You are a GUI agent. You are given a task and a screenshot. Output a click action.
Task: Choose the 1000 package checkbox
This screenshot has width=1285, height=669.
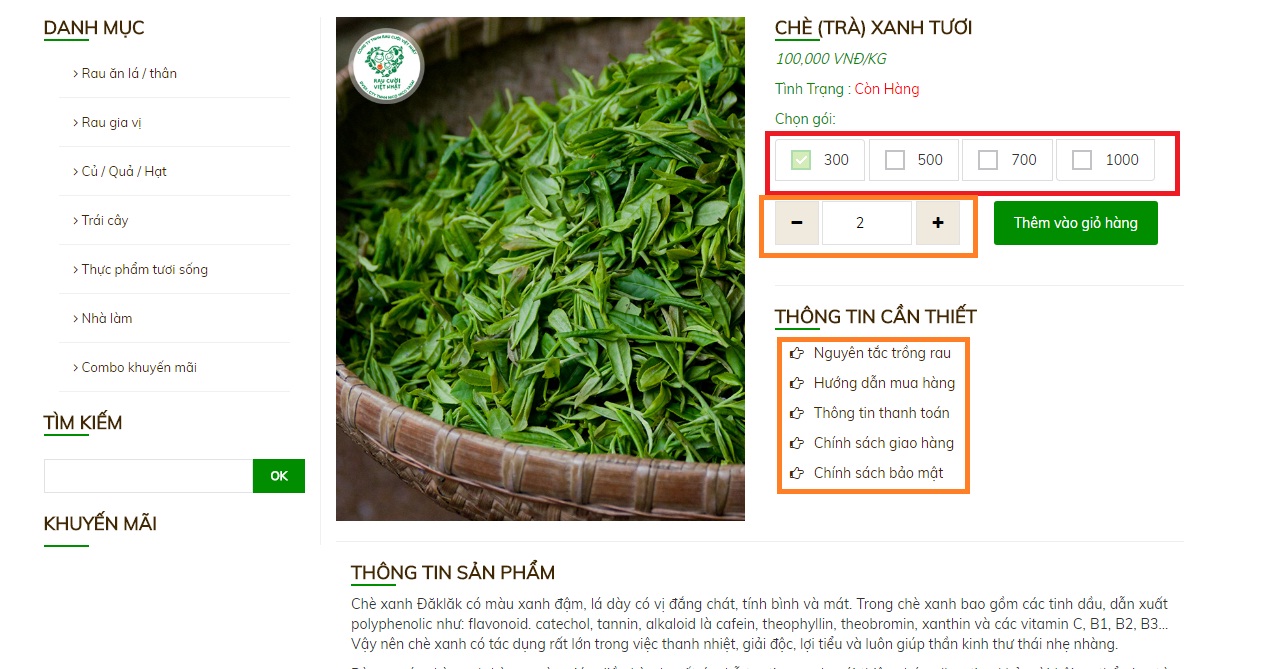(1082, 160)
